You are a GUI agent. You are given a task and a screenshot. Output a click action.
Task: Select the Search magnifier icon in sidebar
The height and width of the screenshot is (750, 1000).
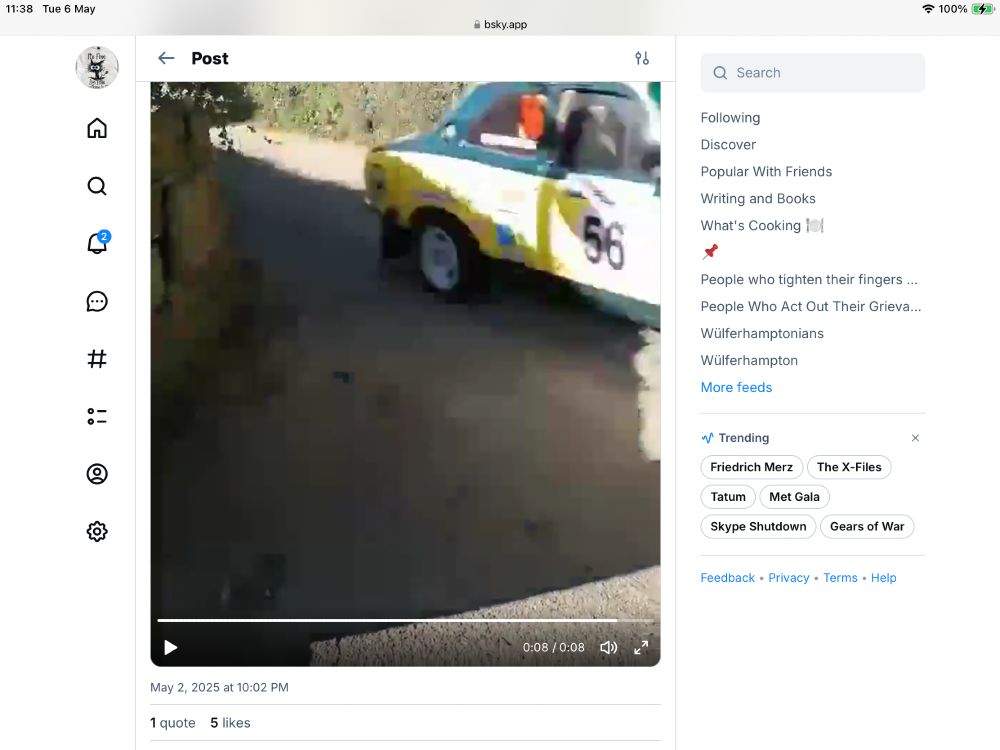pos(96,186)
